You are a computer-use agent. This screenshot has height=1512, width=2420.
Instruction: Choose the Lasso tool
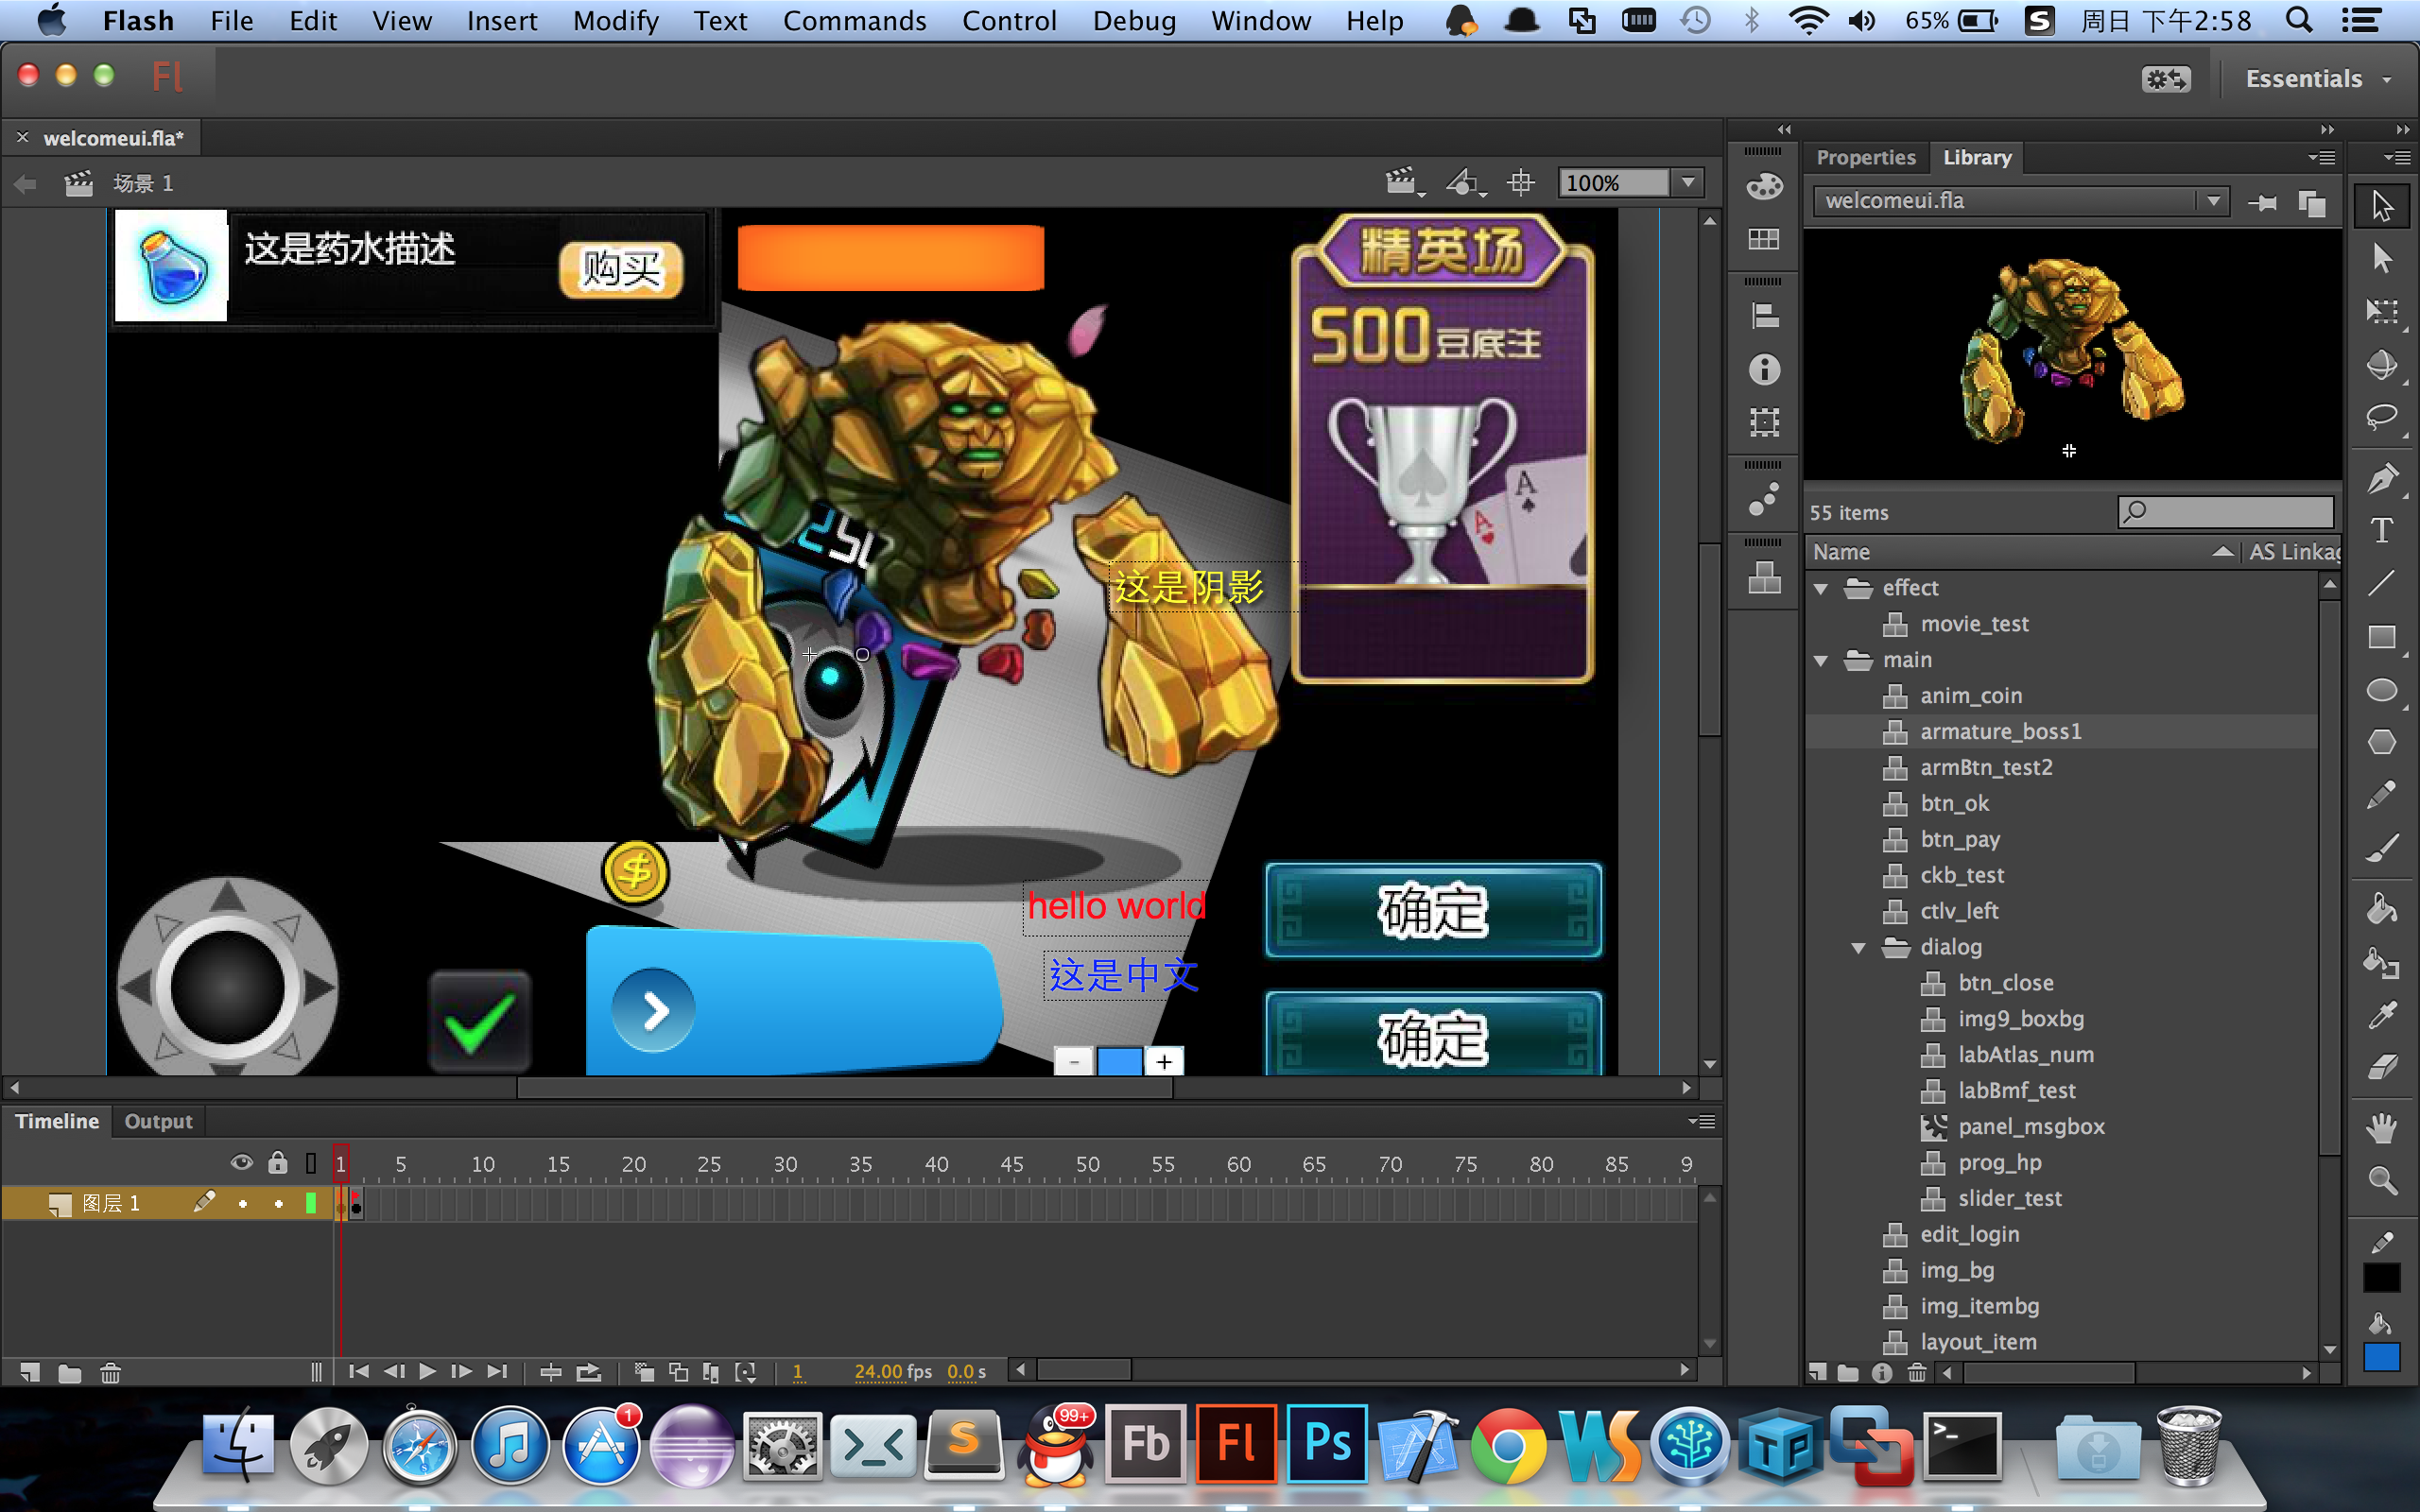coord(2382,417)
